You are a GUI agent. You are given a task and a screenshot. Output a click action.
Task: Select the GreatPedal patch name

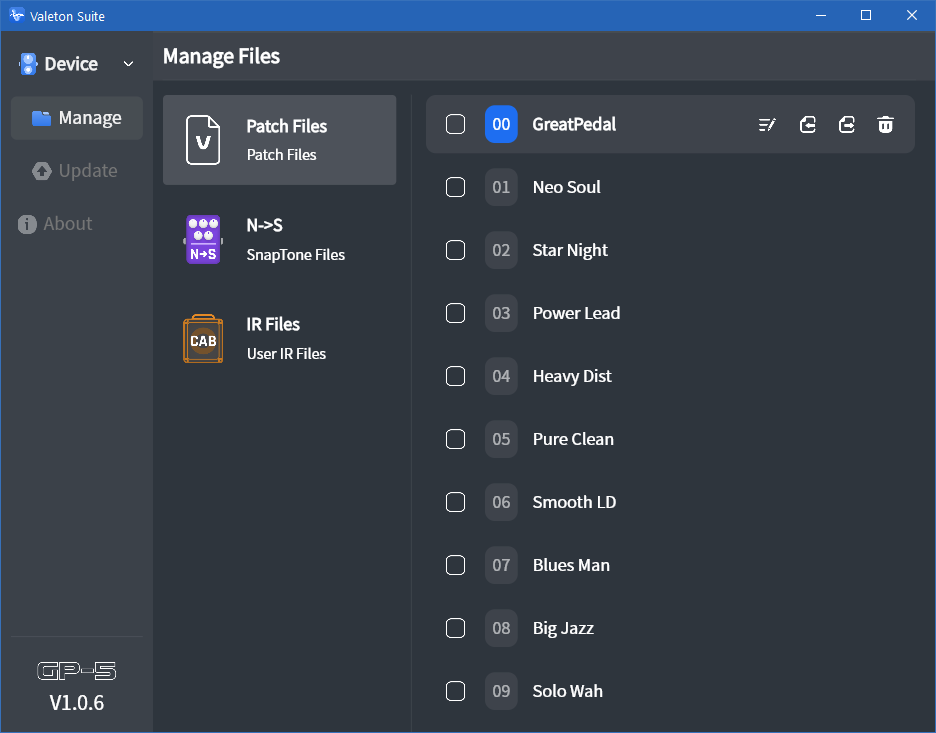574,124
